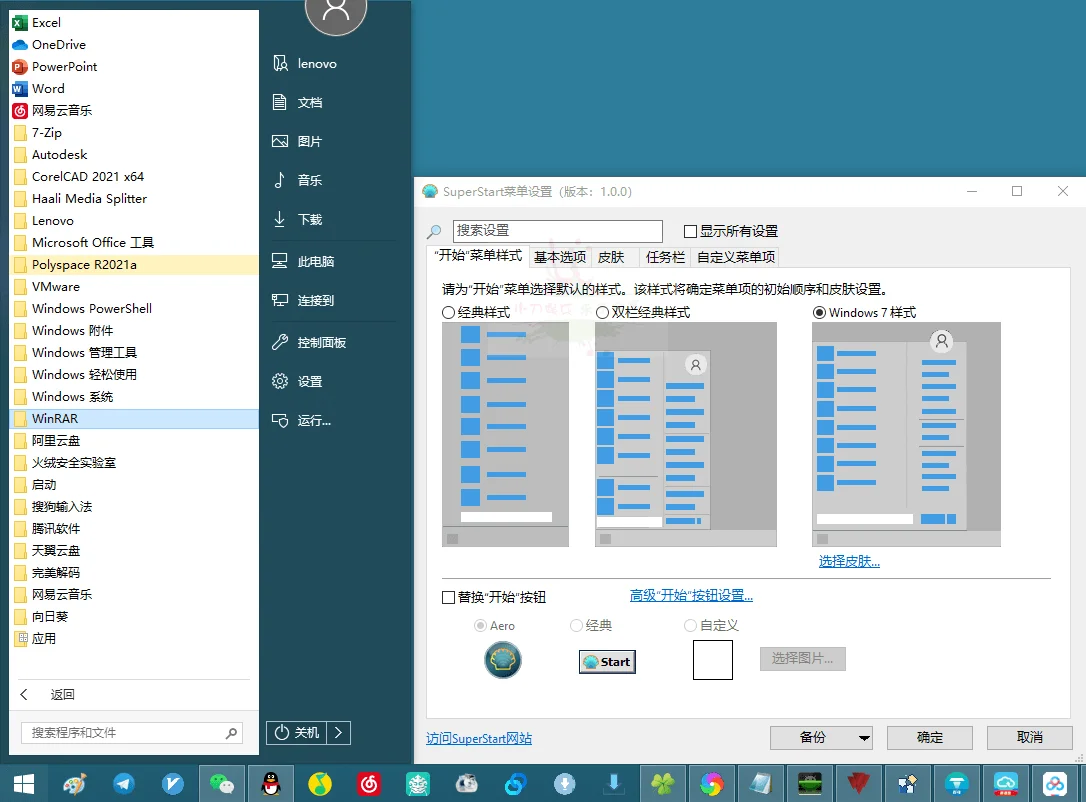Switch to the 任务栏 tab

tap(665, 257)
